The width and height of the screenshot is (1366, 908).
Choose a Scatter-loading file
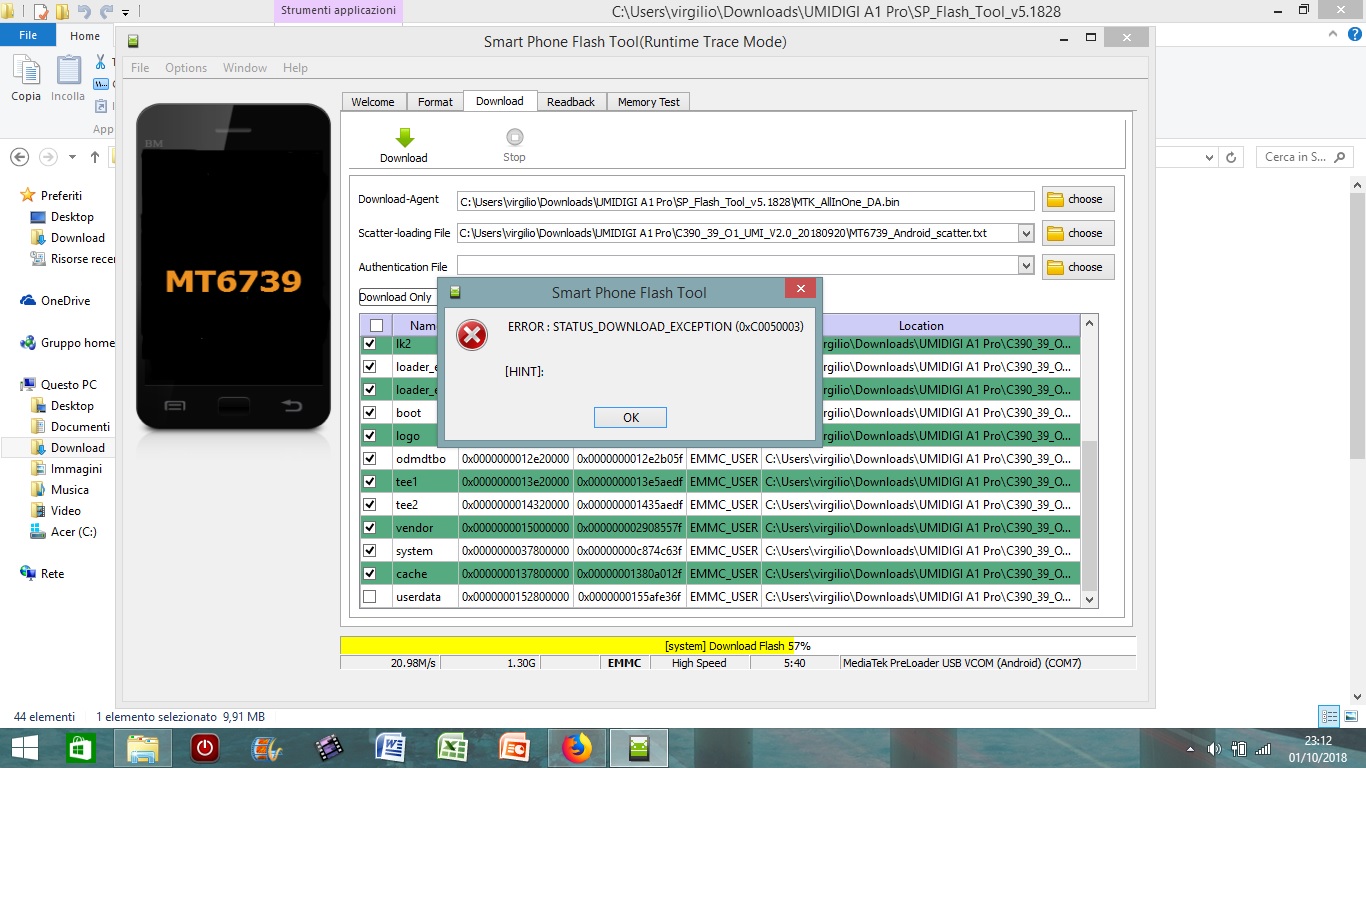(x=1078, y=233)
